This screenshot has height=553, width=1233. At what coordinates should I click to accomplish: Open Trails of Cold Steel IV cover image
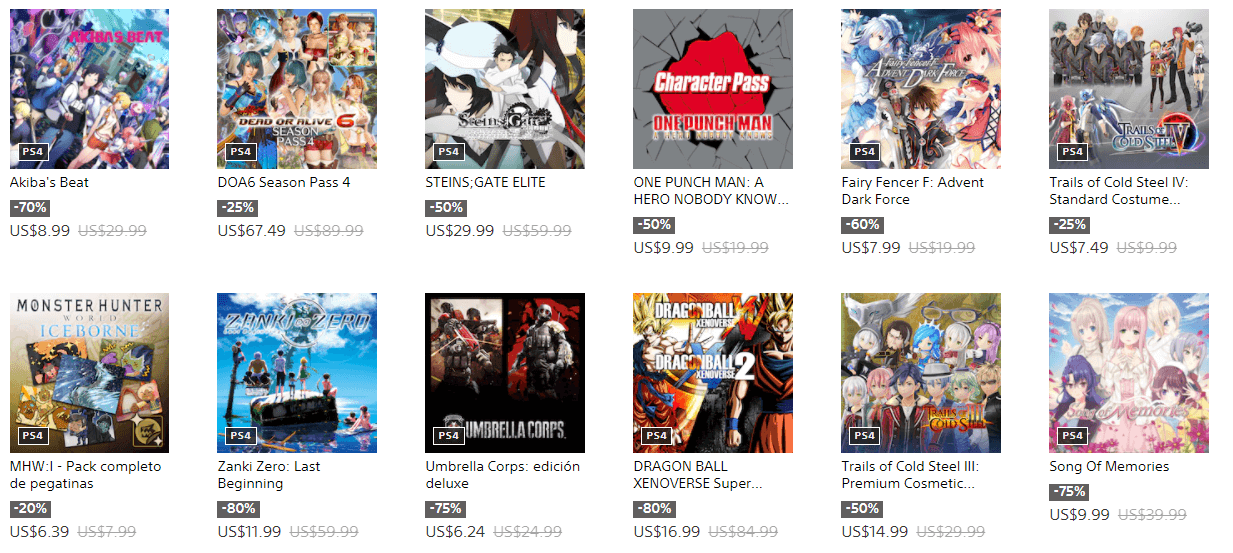pos(1129,89)
